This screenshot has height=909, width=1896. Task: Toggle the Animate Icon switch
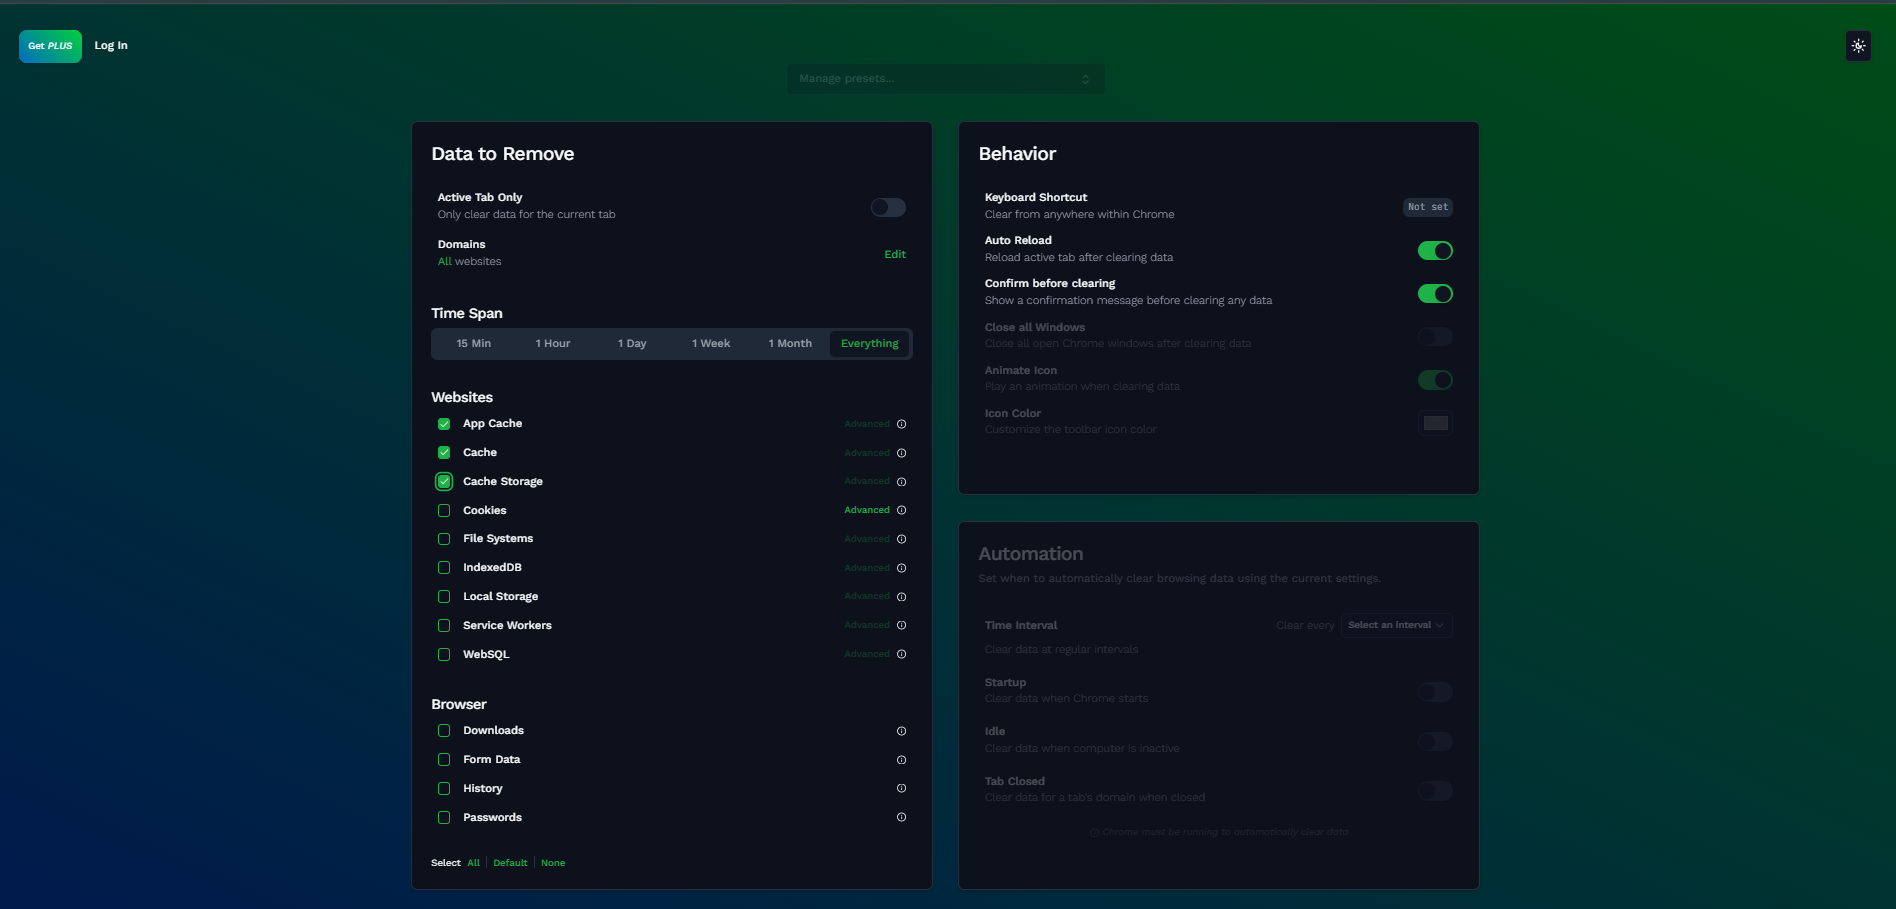(x=1435, y=380)
